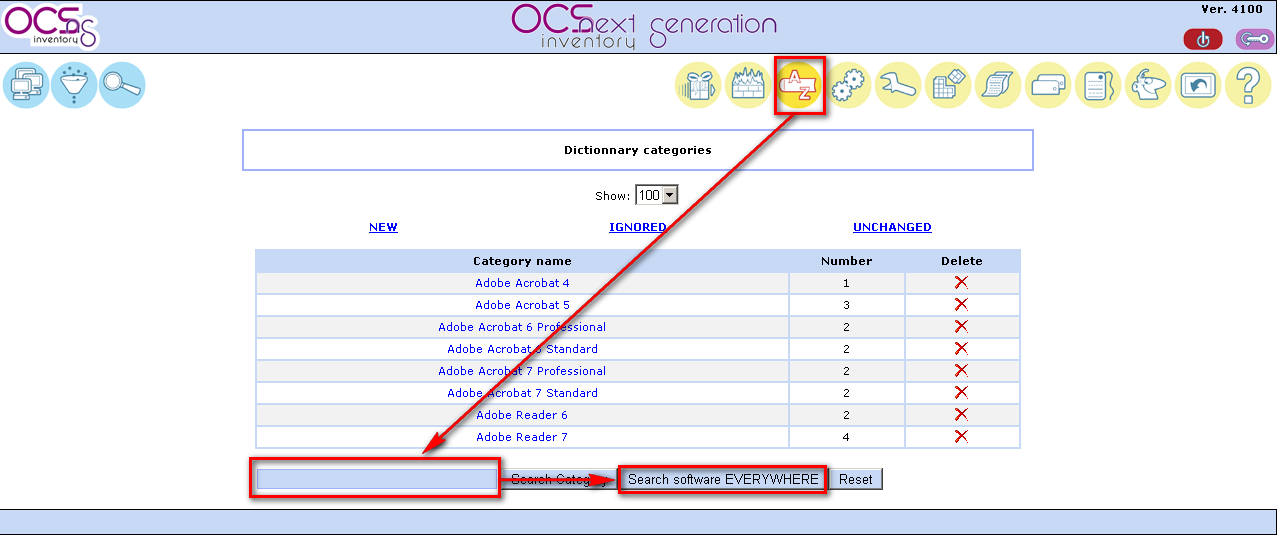Image resolution: width=1277 pixels, height=557 pixels.
Task: Open the labels tag icon
Action: [1048, 86]
